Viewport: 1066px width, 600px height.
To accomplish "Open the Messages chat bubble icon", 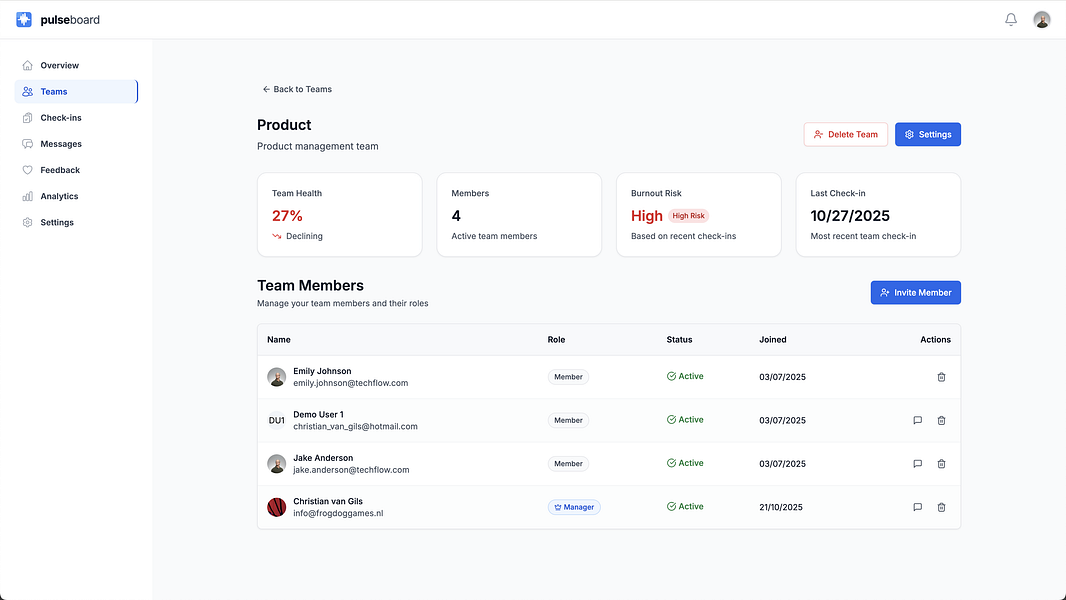I will (x=28, y=143).
